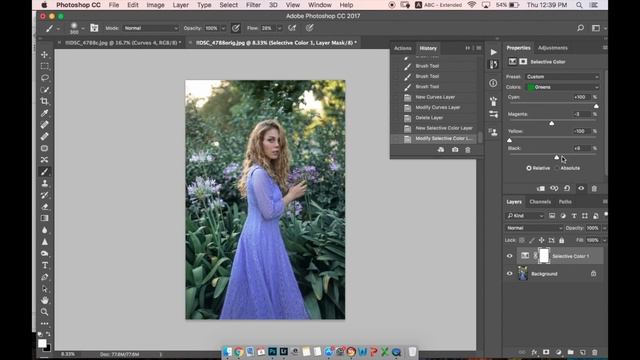Open layer Opacity dropdown arrow
The height and width of the screenshot is (360, 640).
coord(604,228)
